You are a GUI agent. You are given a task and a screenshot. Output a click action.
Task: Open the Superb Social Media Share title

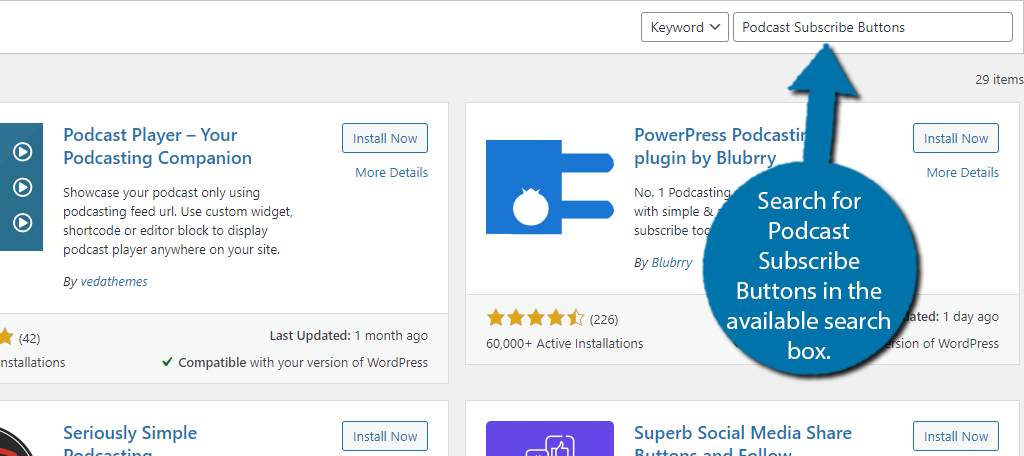(x=743, y=441)
